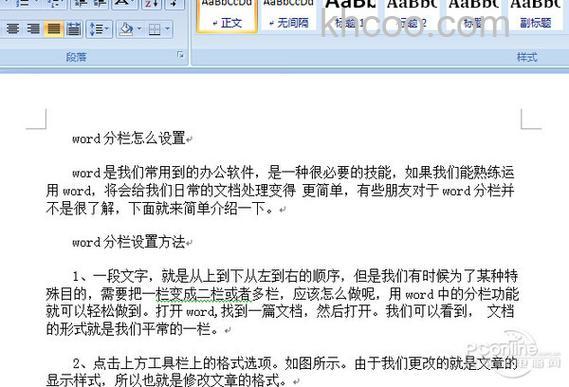The width and height of the screenshot is (569, 387).
Task: Click line '的形式就是我们平常的一栏。'
Action: [x=133, y=329]
